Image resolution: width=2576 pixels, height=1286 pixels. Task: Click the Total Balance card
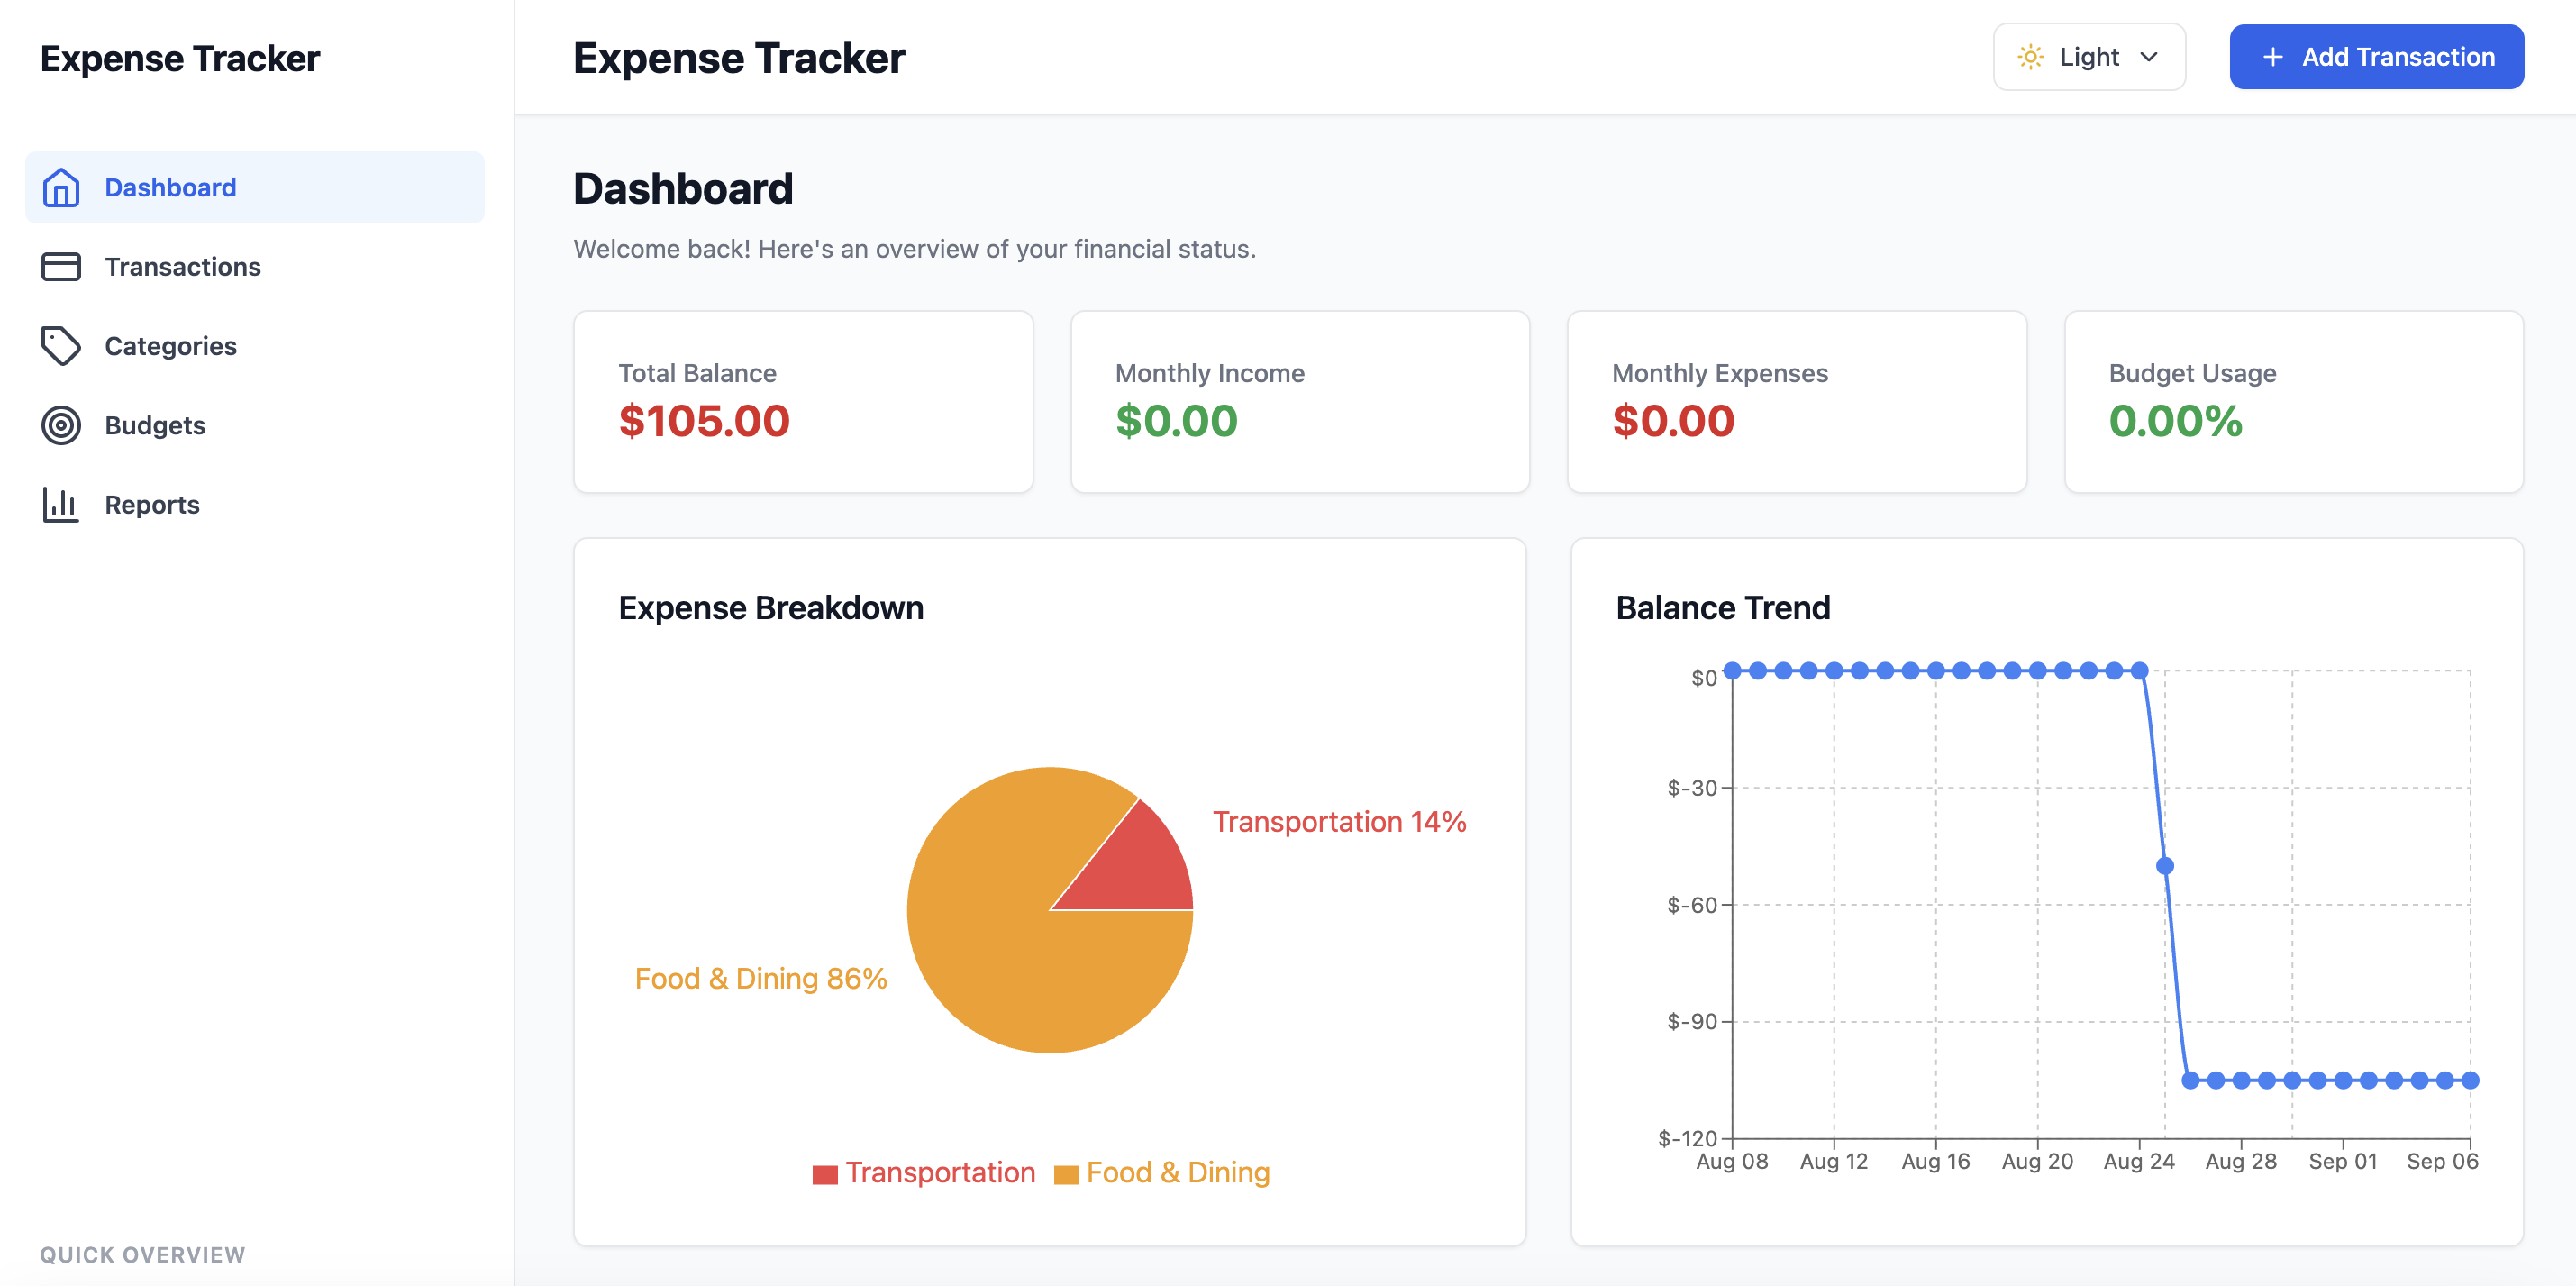tap(803, 401)
